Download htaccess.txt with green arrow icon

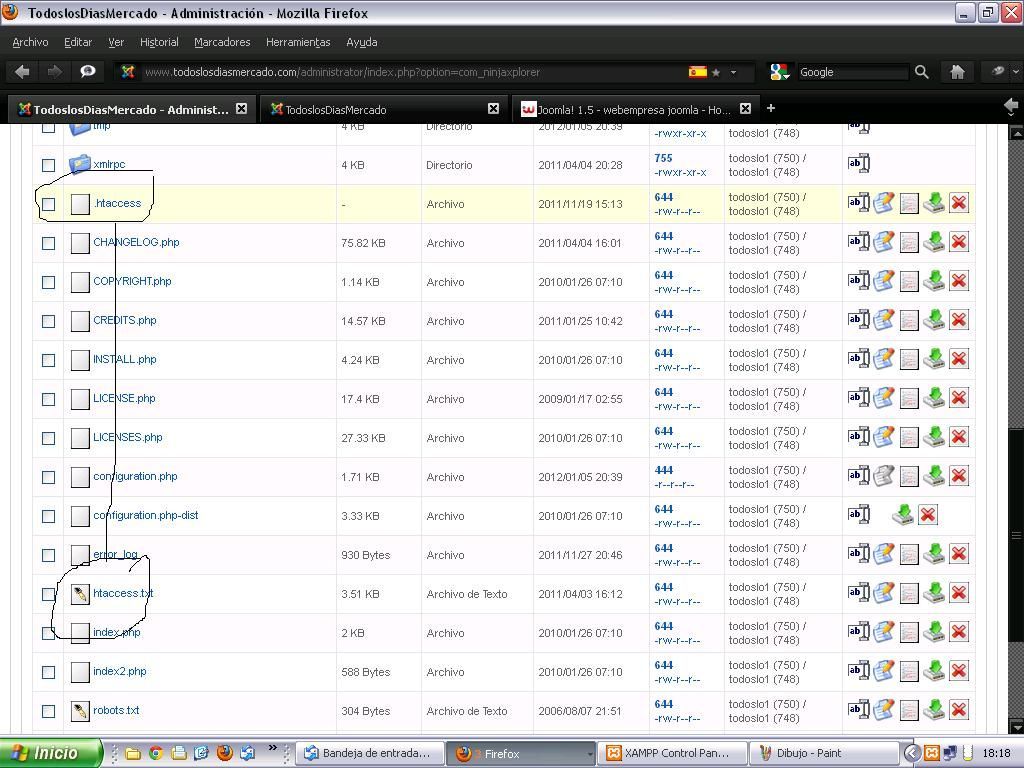point(934,593)
